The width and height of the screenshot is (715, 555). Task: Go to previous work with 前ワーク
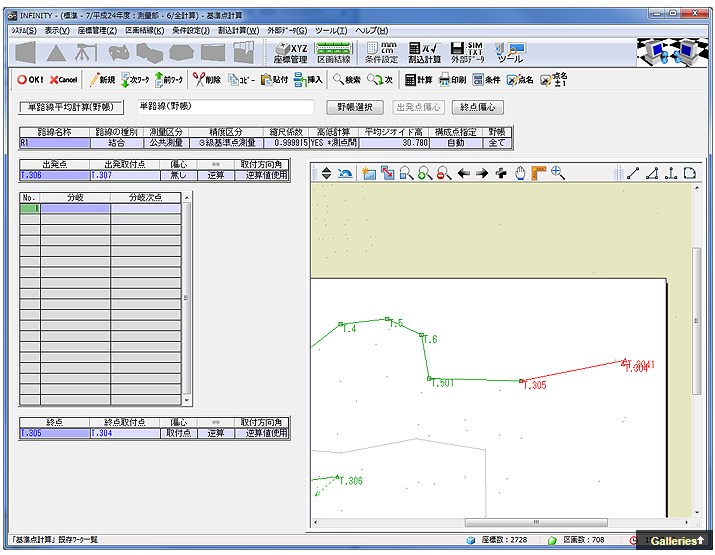click(169, 80)
